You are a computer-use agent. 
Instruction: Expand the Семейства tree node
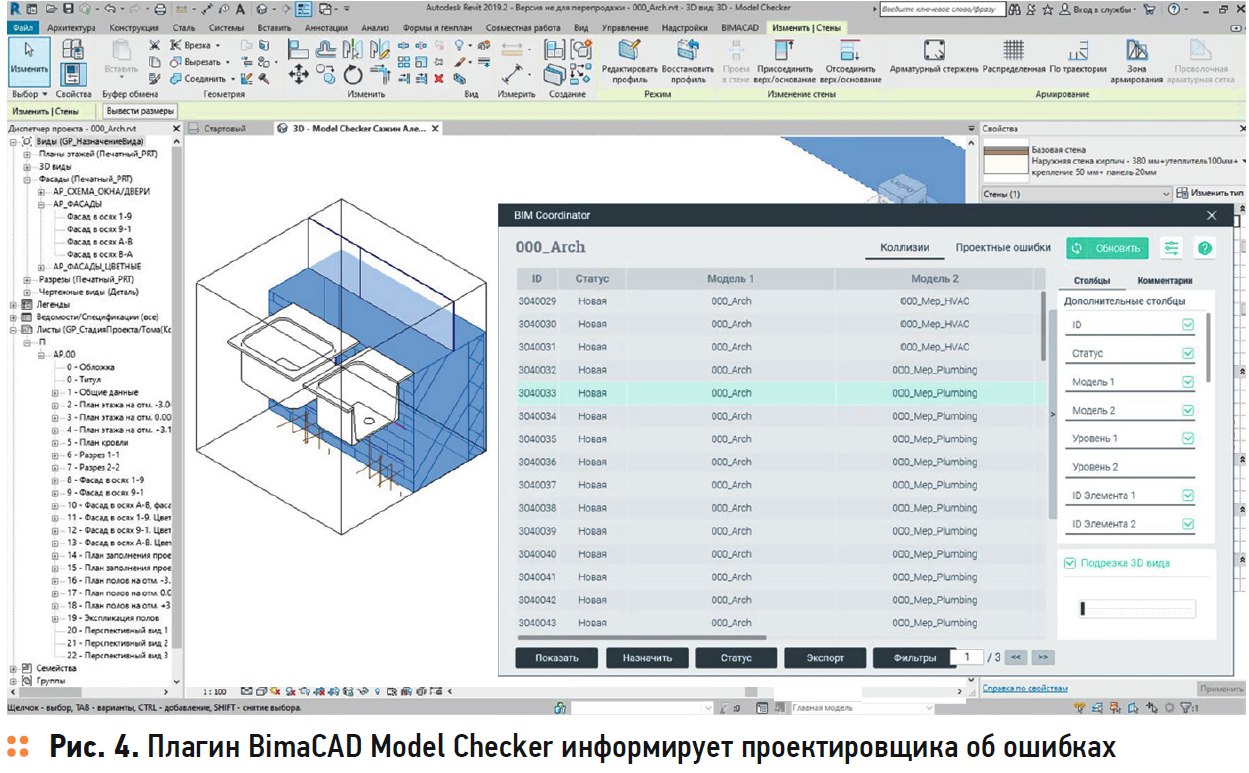[x=14, y=667]
